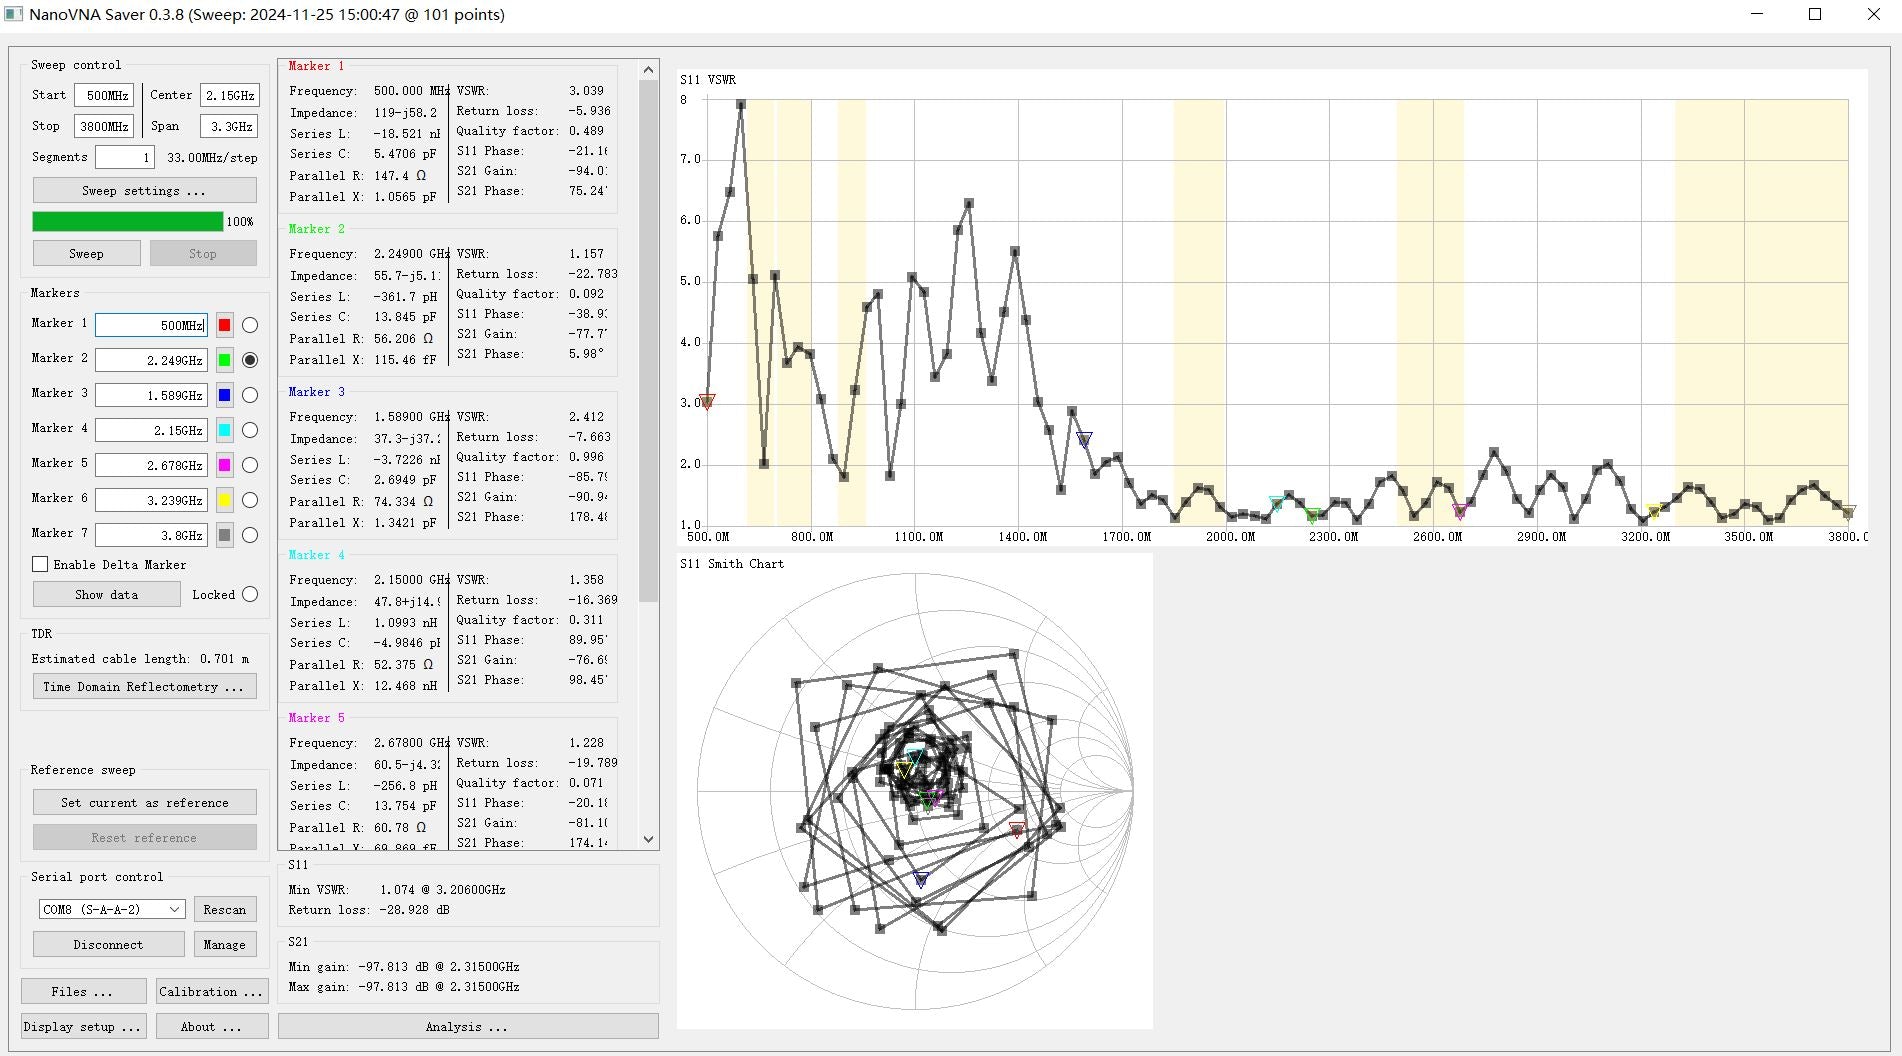Start a sweep with the Sweep button
The width and height of the screenshot is (1902, 1056).
[87, 253]
